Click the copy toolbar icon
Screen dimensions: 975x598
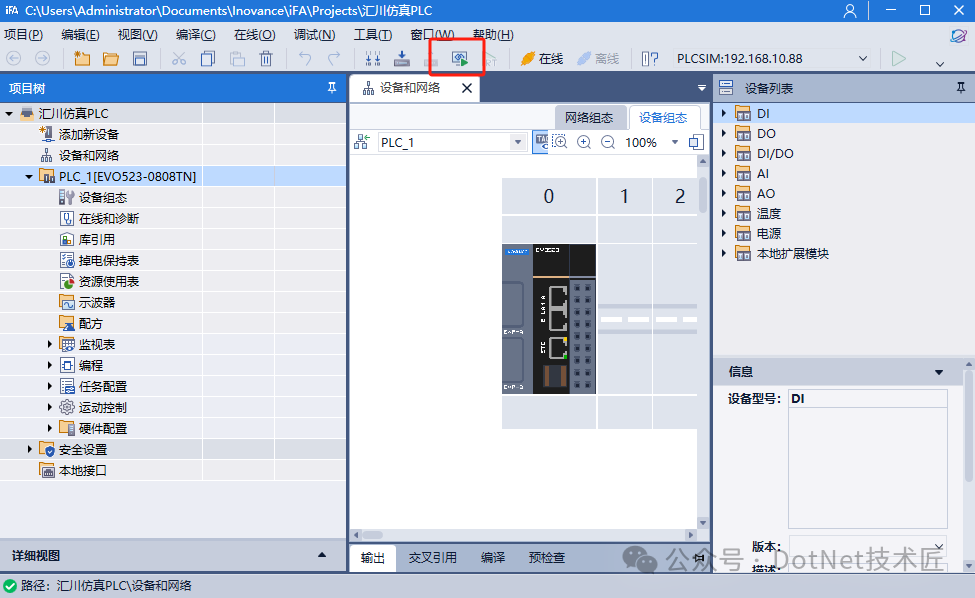point(208,58)
